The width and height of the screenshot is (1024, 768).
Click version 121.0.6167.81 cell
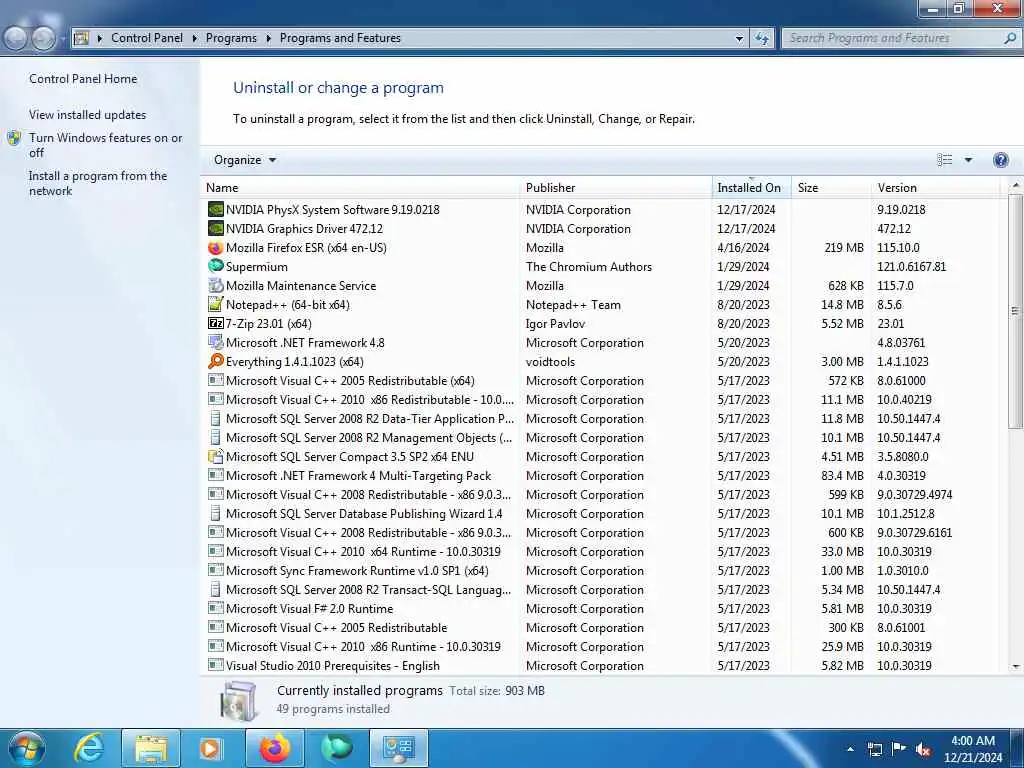pyautogui.click(x=911, y=266)
